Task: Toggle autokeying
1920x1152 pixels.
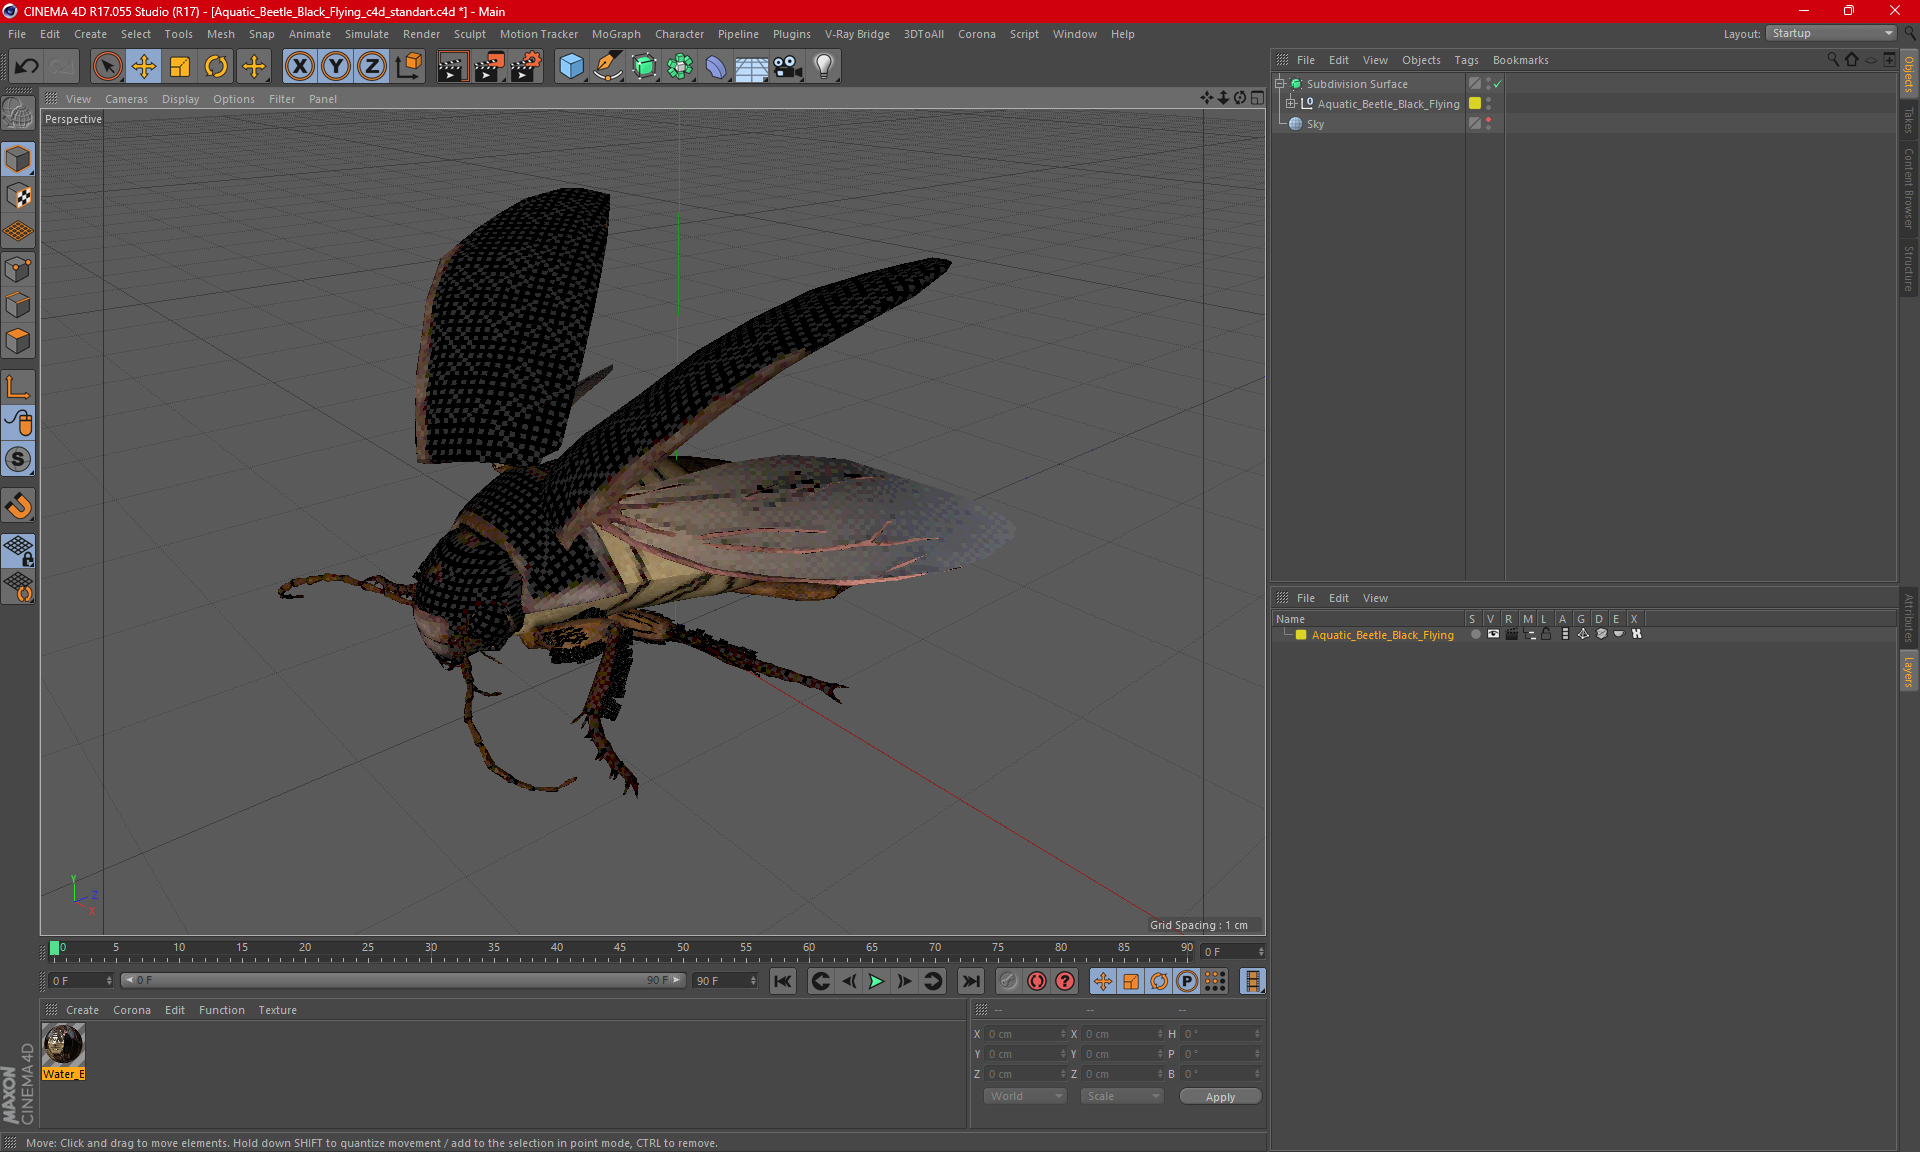Action: pyautogui.click(x=1037, y=981)
